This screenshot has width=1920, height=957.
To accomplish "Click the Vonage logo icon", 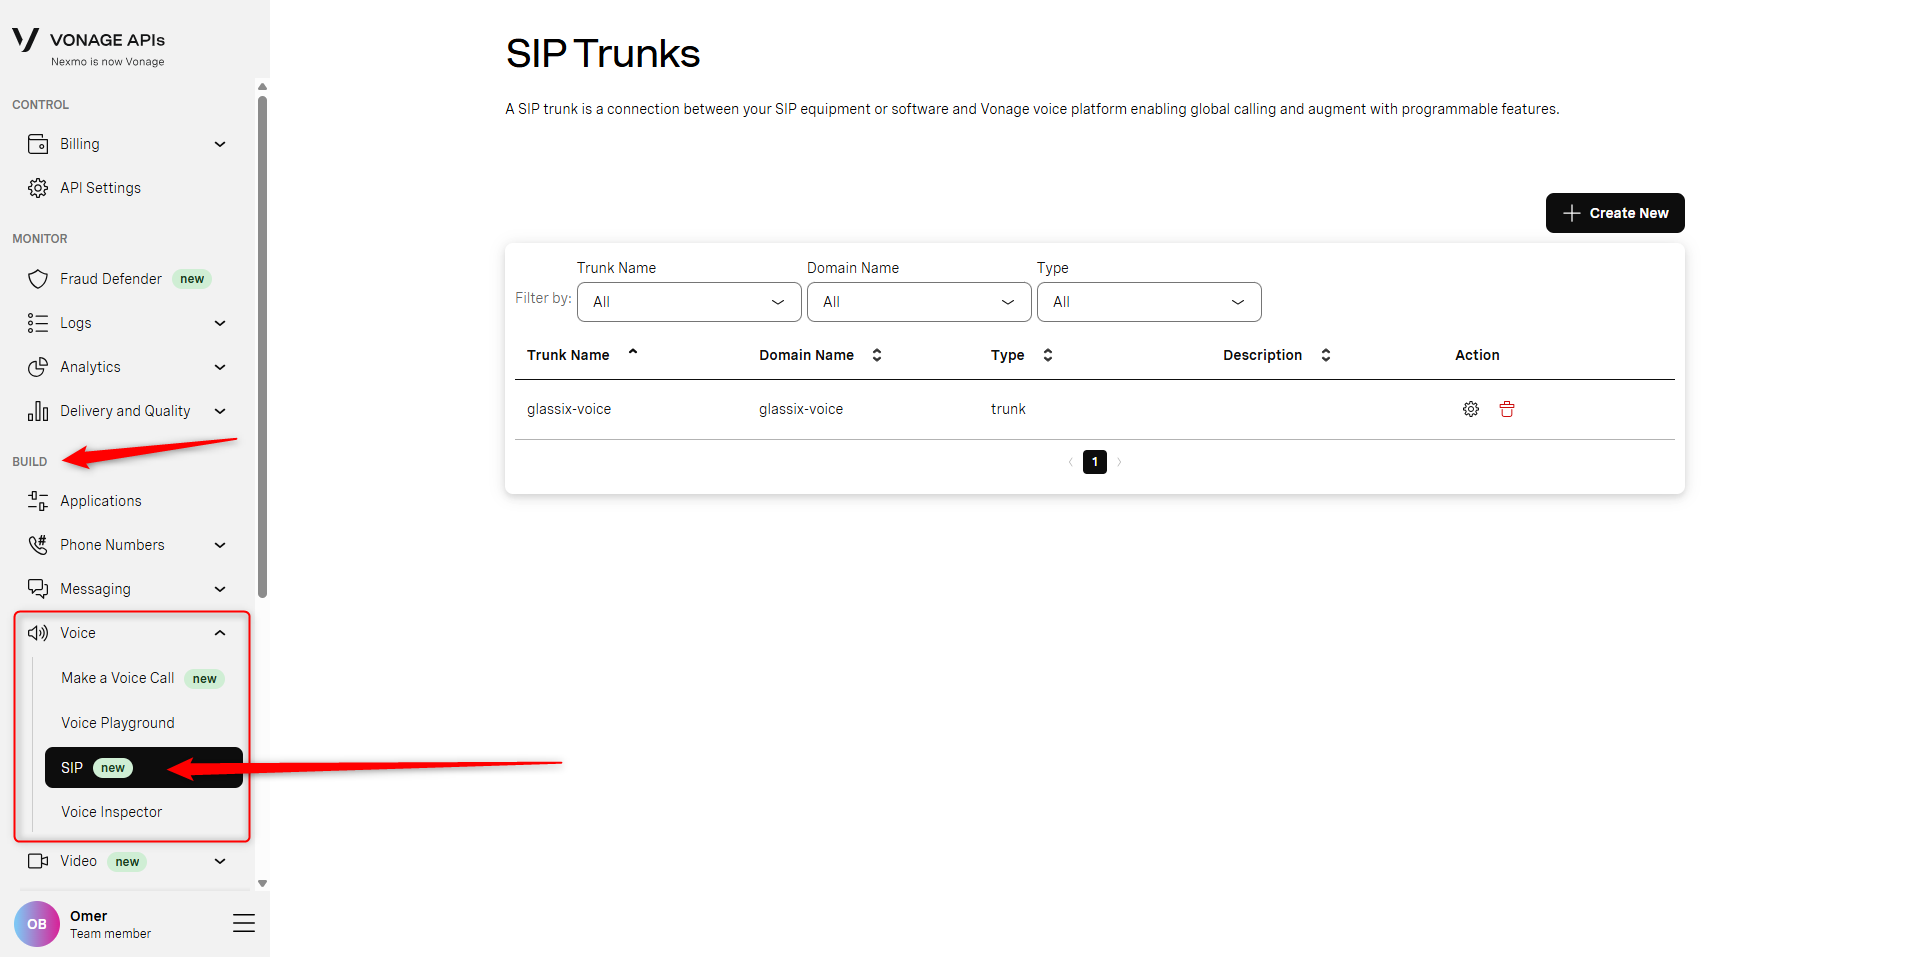I will (x=25, y=40).
